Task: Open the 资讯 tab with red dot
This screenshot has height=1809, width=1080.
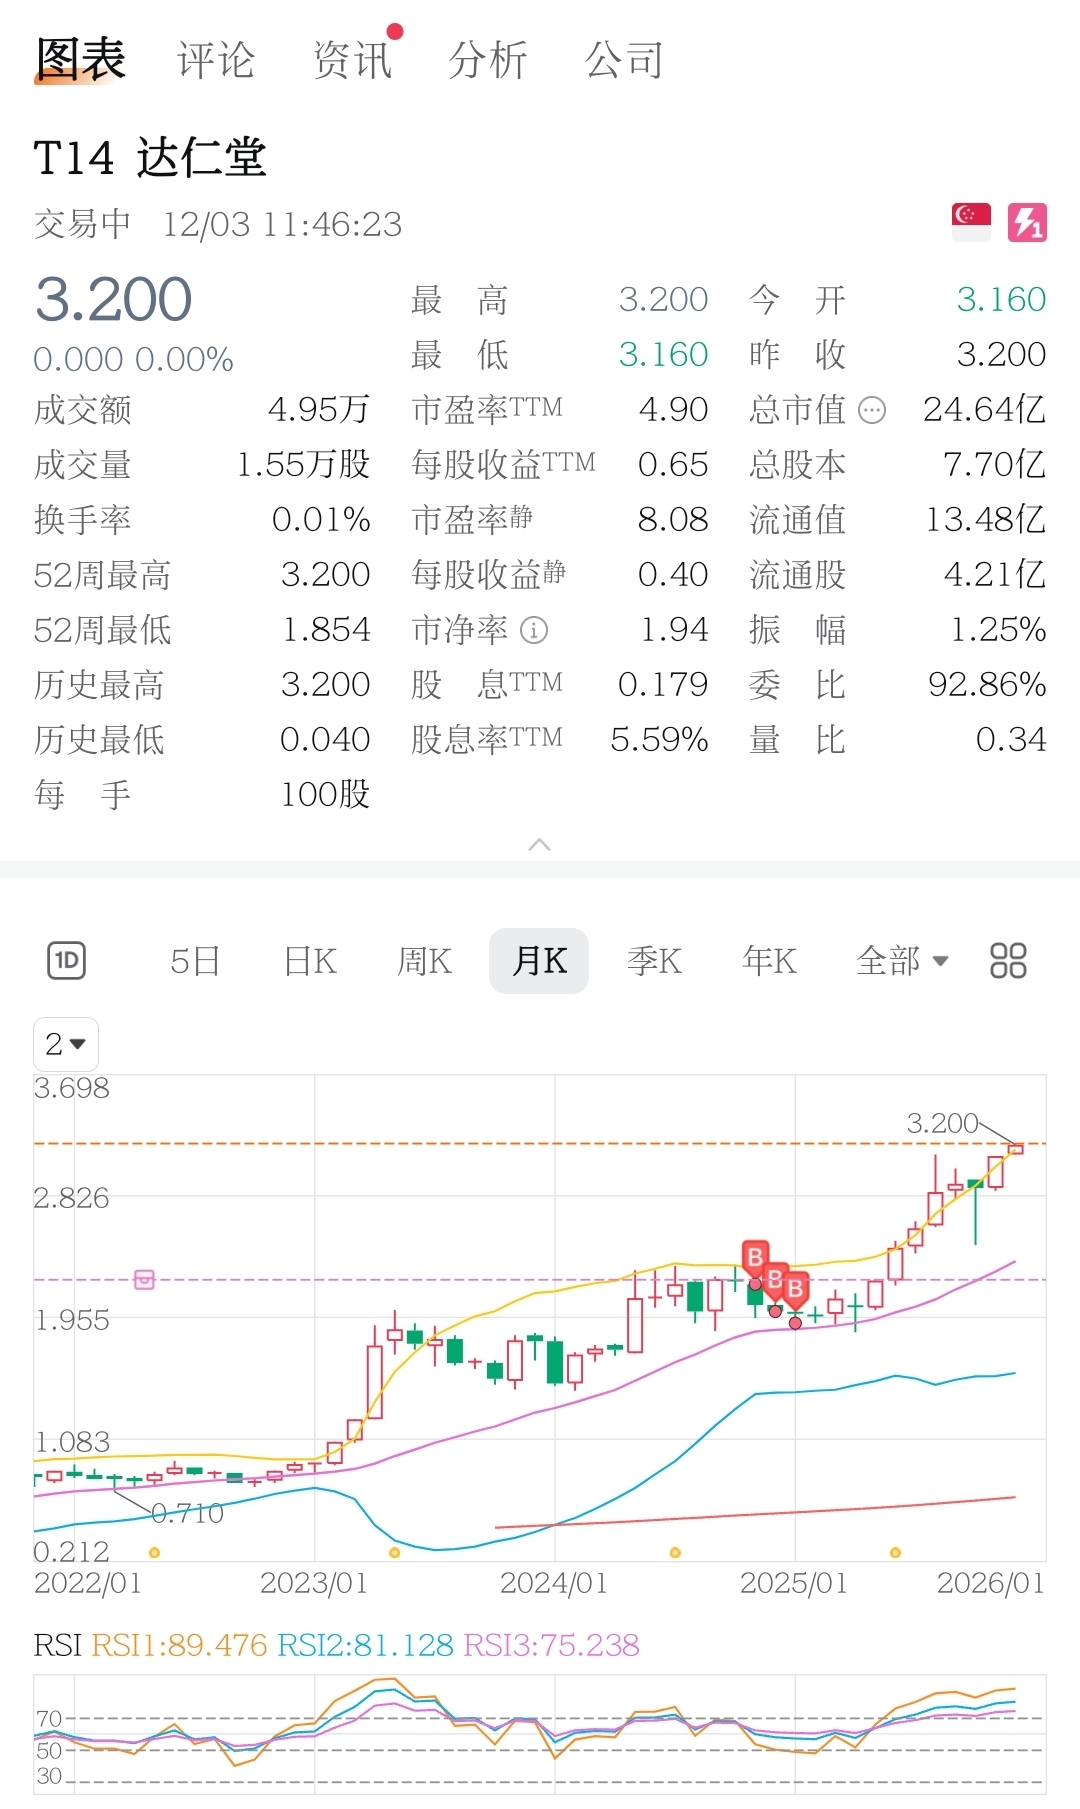Action: 352,60
